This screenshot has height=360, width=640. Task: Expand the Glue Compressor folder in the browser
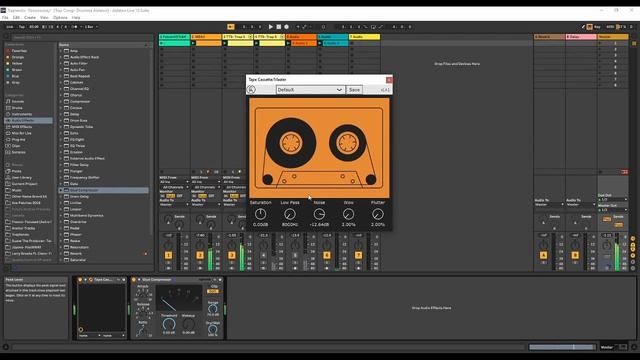coord(61,190)
